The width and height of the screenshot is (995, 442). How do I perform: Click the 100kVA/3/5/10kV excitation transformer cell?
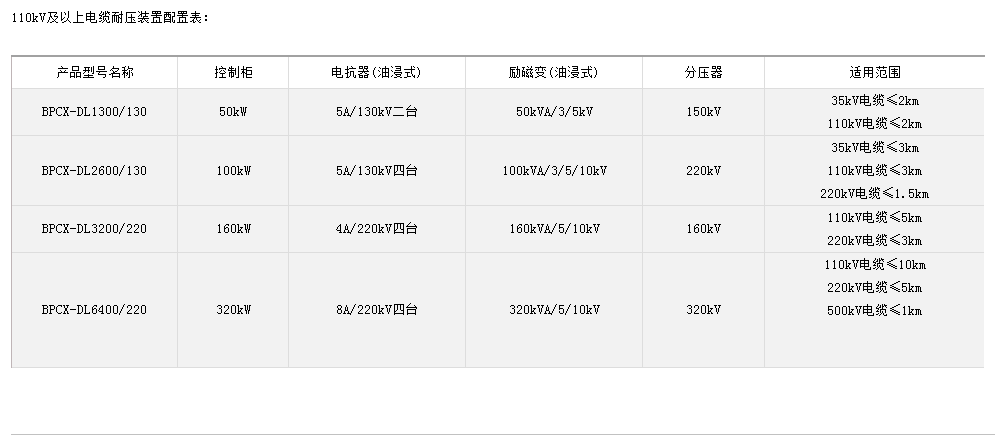coord(554,170)
